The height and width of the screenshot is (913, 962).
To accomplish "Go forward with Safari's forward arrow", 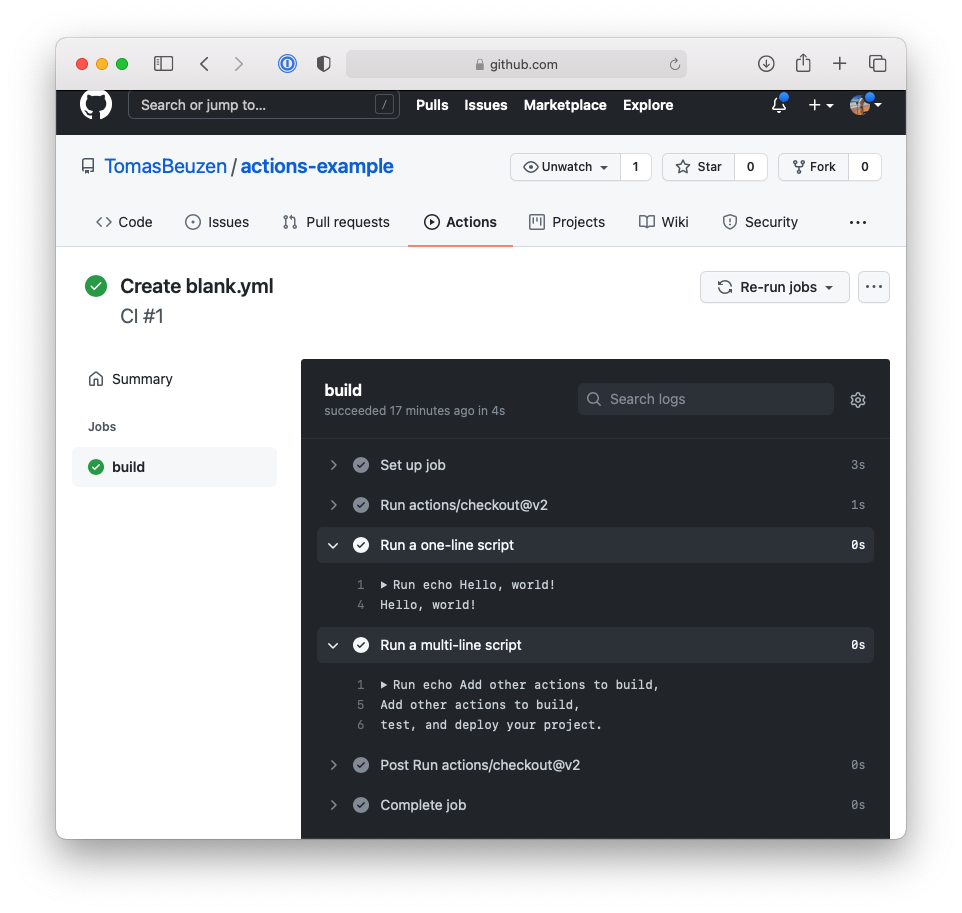I will [x=239, y=64].
